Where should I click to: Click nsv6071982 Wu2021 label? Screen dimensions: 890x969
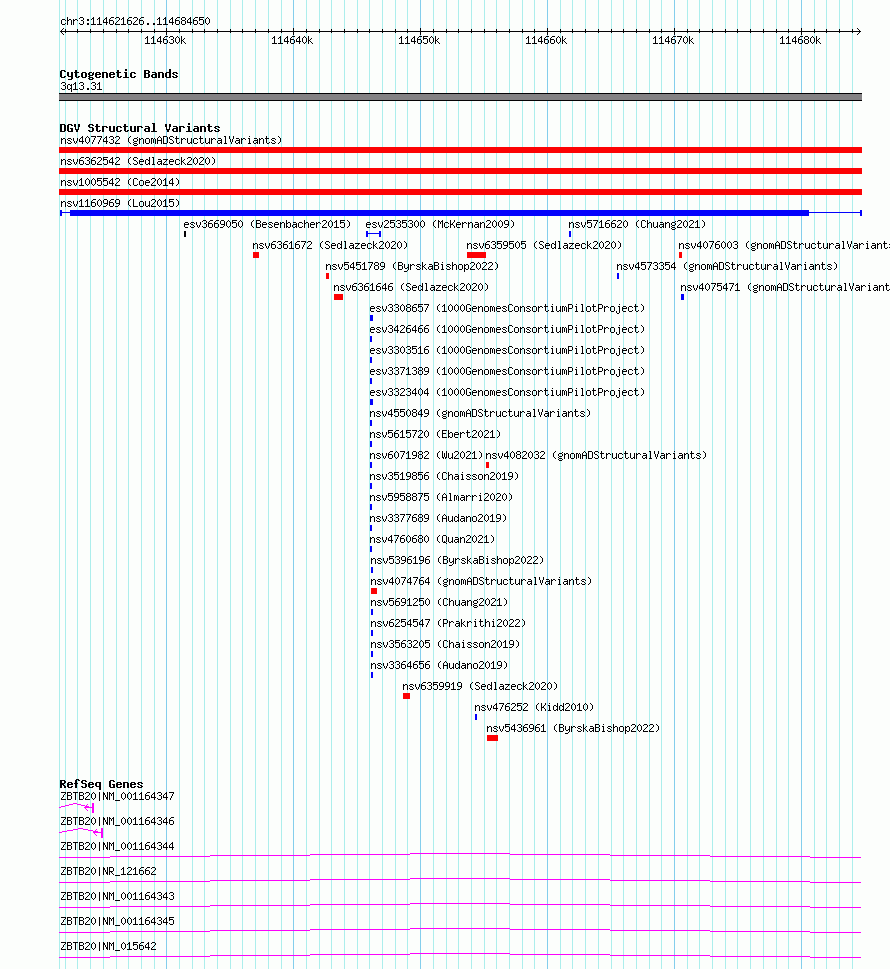[426, 455]
